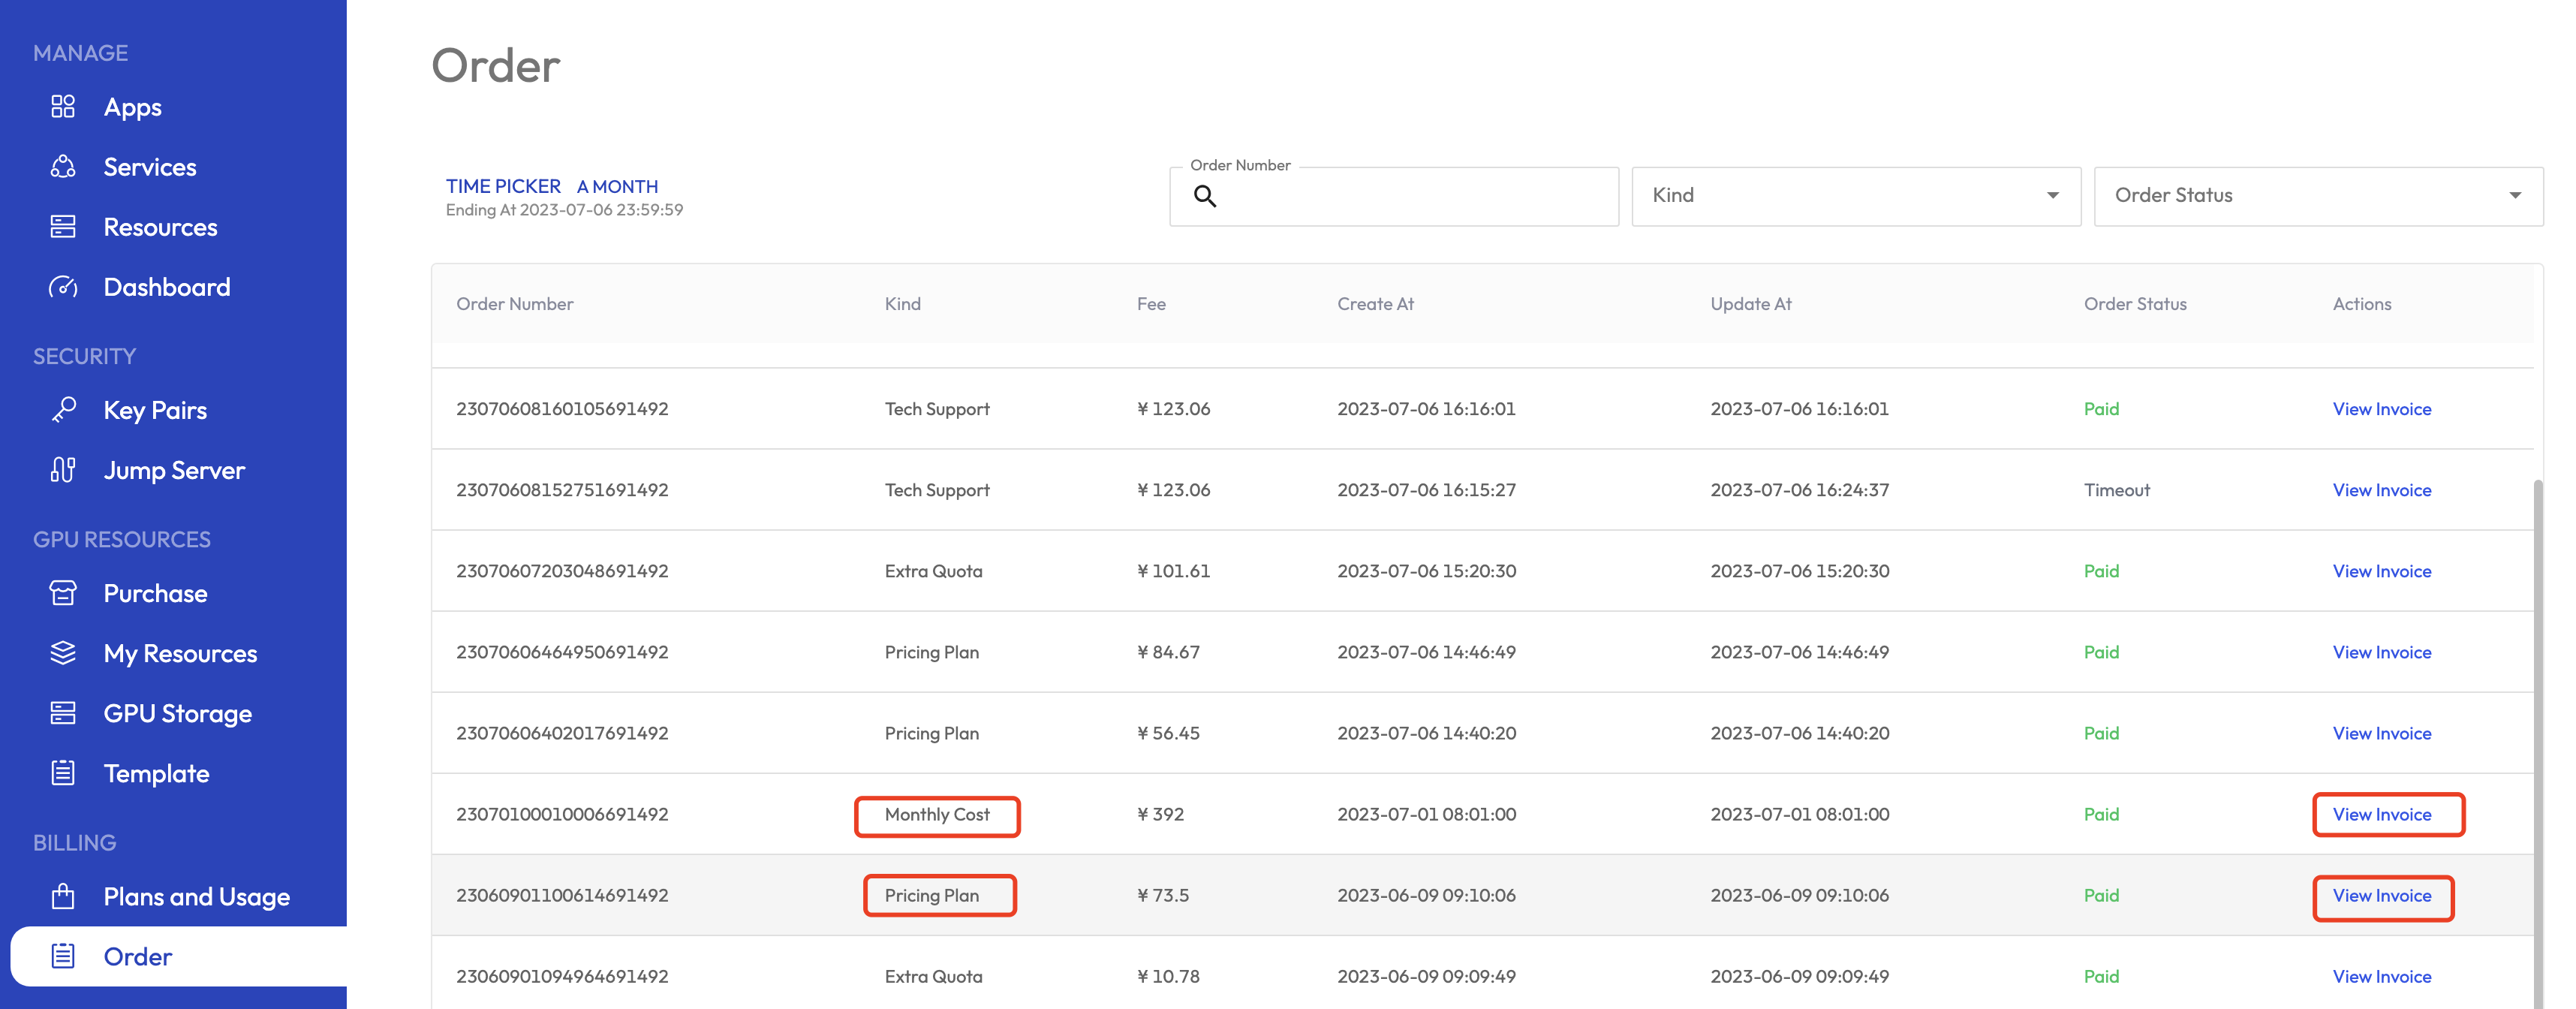
Task: Click the Apps grid icon
Action: coord(63,106)
